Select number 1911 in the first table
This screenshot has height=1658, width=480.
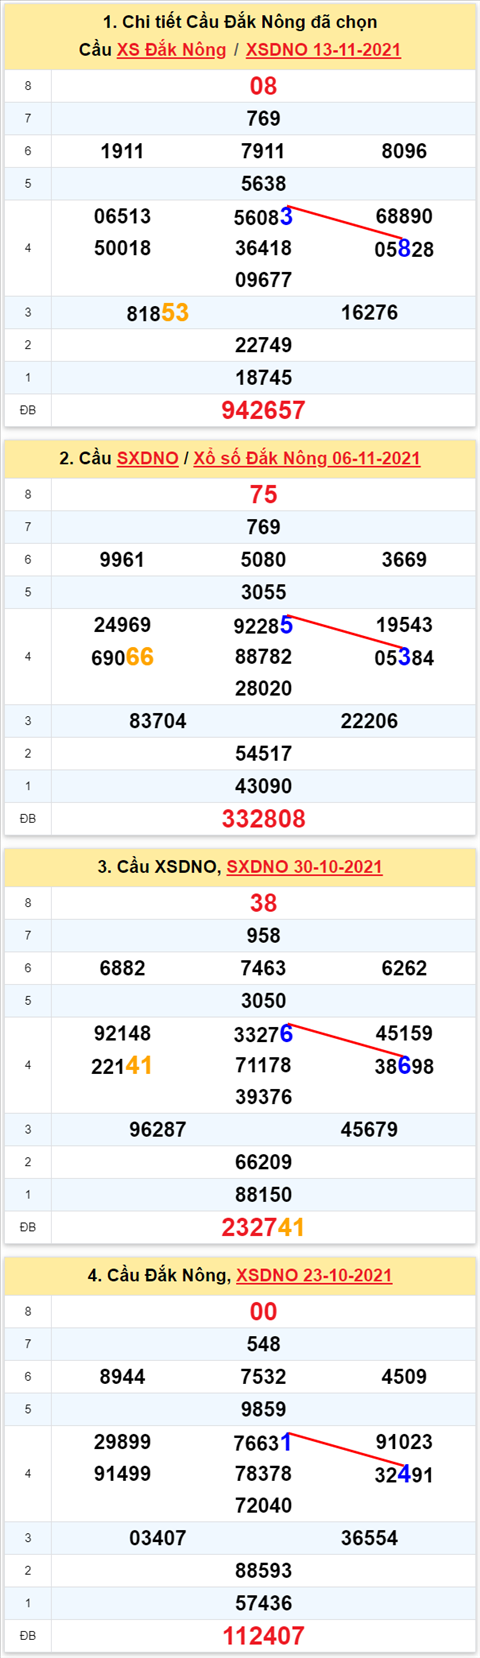click(x=122, y=151)
